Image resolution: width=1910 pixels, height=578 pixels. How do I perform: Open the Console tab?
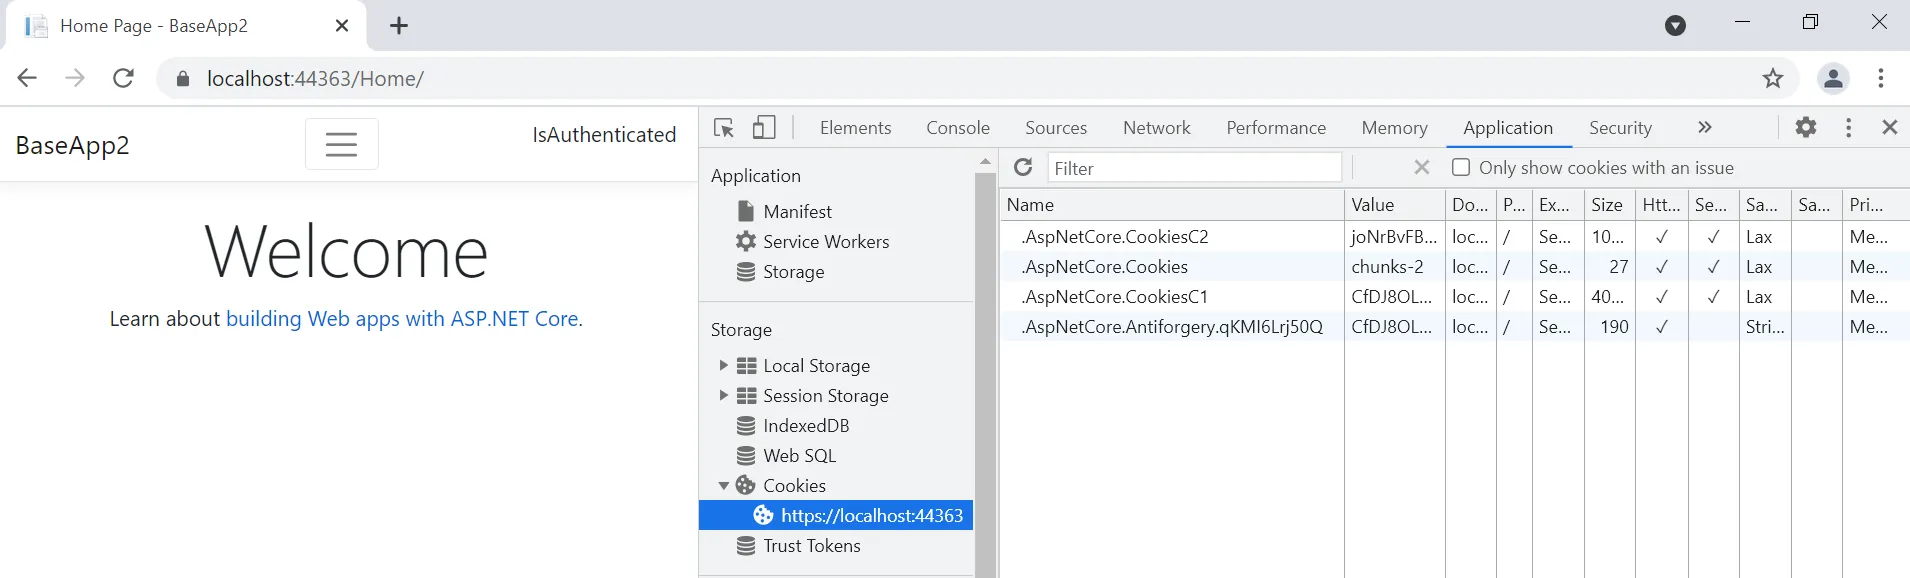point(957,128)
